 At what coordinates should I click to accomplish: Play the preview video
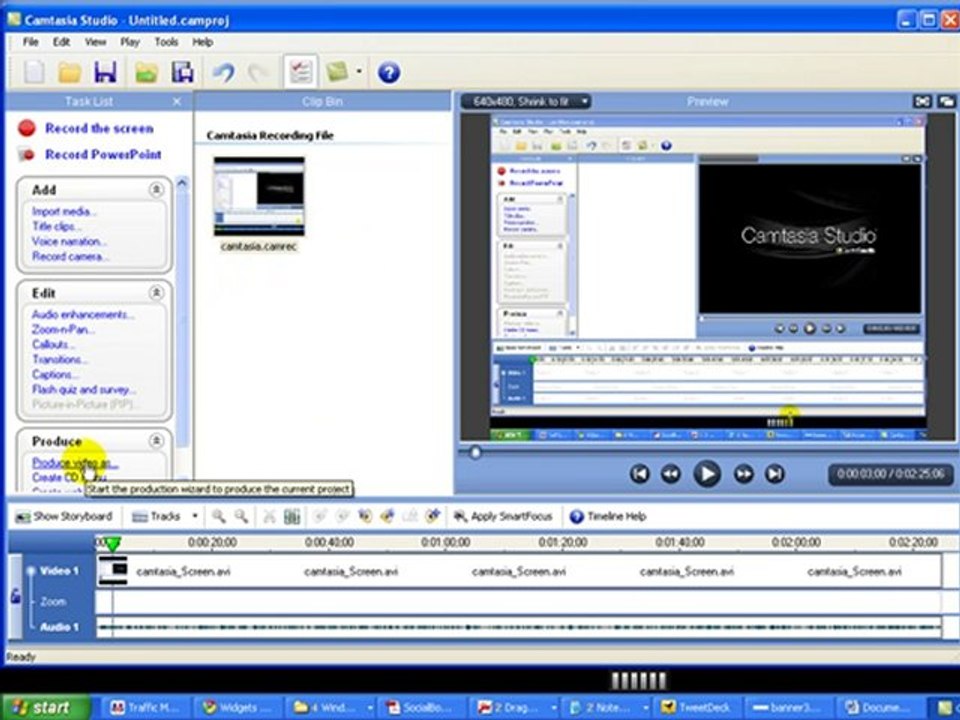[707, 474]
